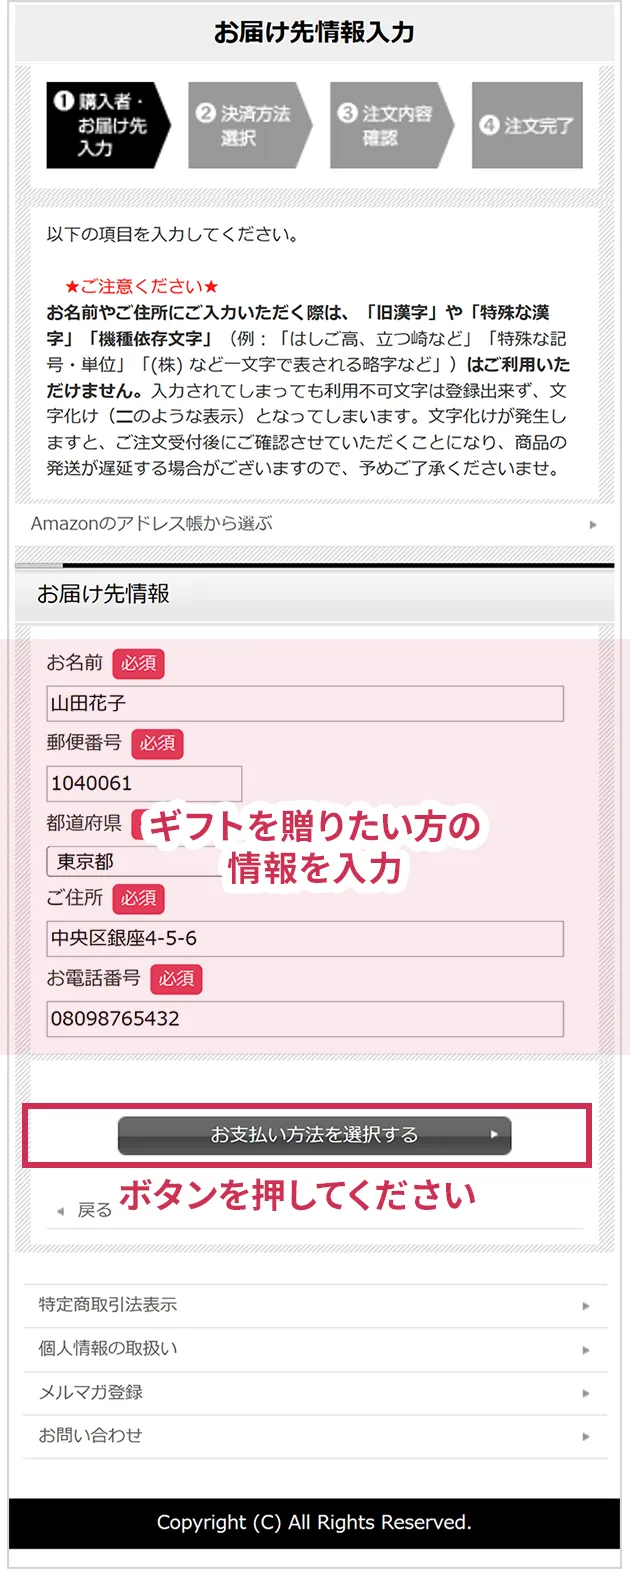Click the お名前 input field

tap(305, 703)
